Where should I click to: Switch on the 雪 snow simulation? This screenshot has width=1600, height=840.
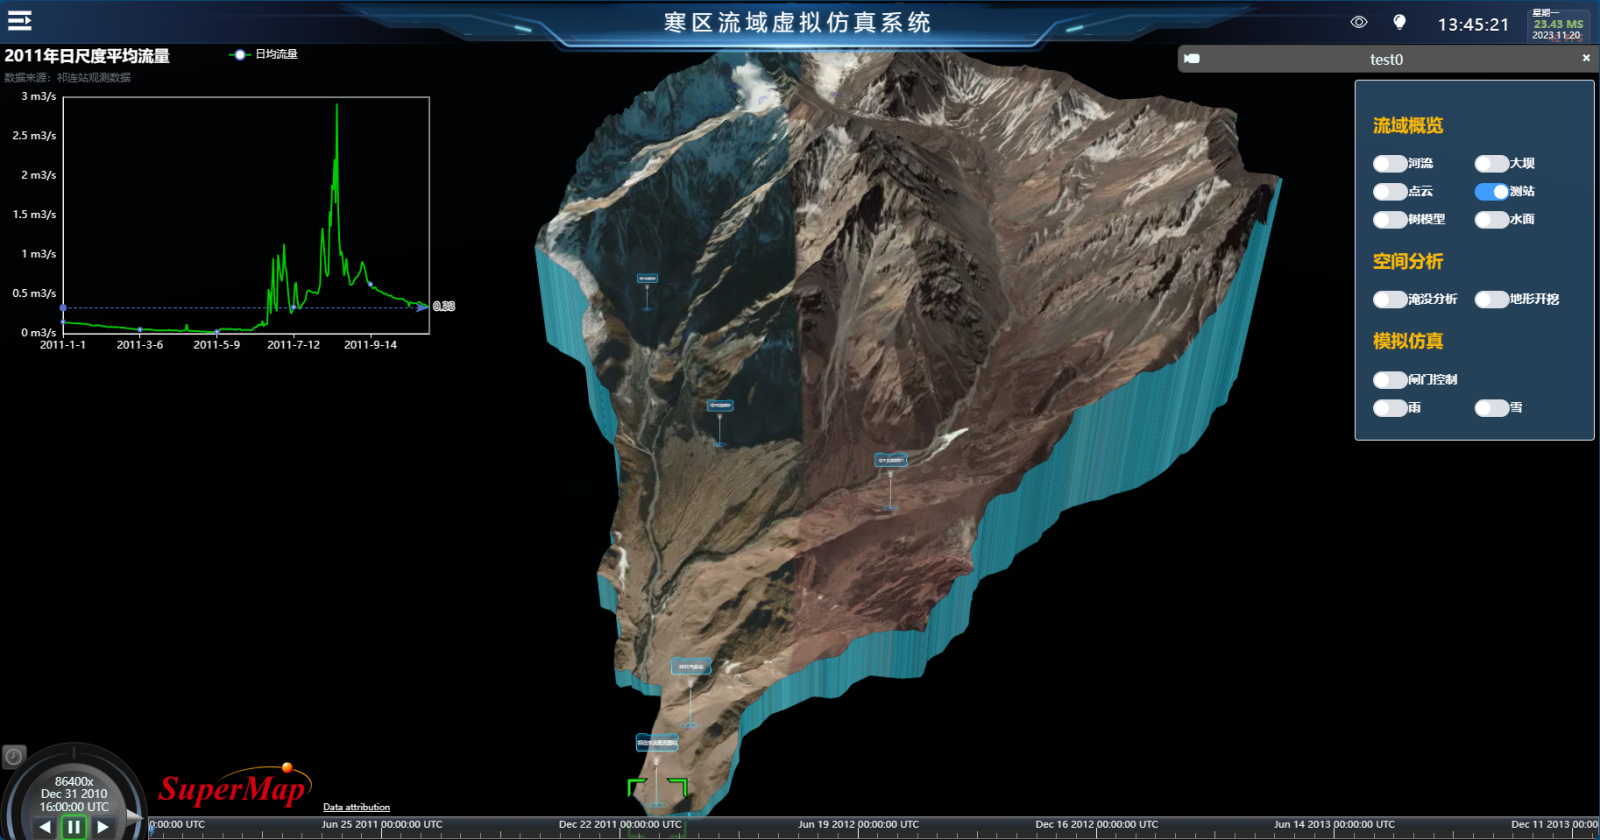pos(1491,408)
